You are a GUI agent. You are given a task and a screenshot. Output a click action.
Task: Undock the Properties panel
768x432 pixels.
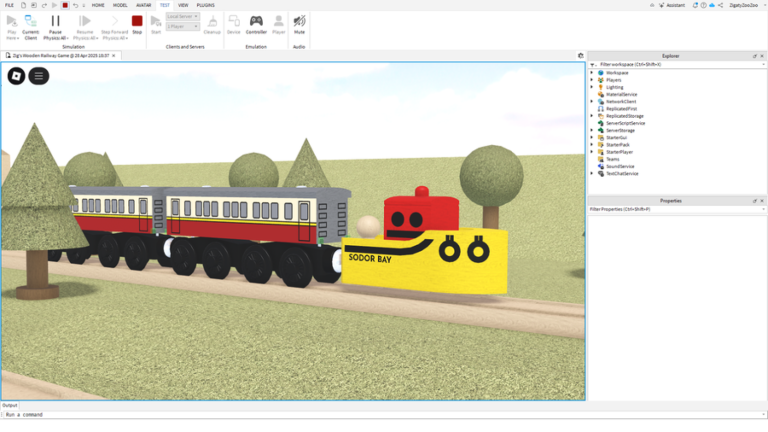754,201
